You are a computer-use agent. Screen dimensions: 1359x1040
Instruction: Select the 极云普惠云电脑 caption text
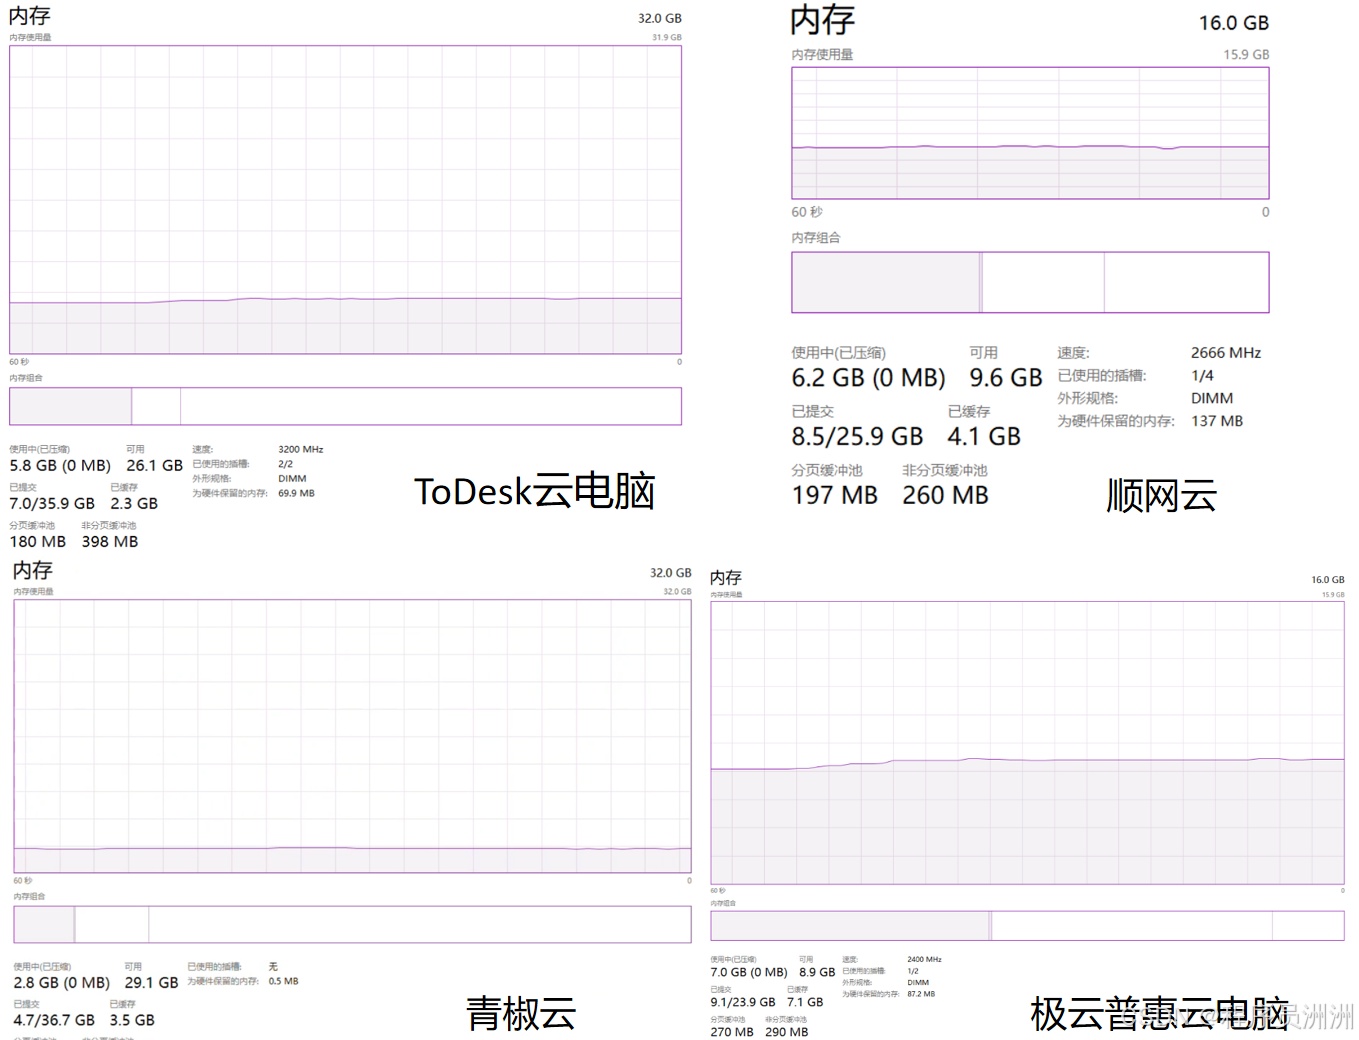(1159, 1014)
